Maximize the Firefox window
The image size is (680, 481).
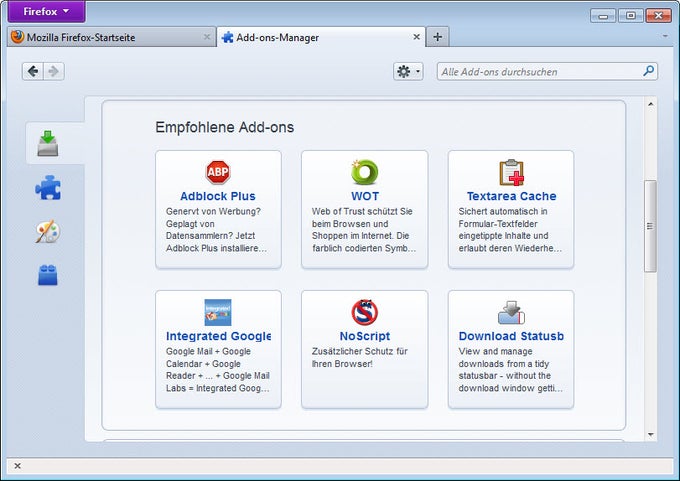631,16
